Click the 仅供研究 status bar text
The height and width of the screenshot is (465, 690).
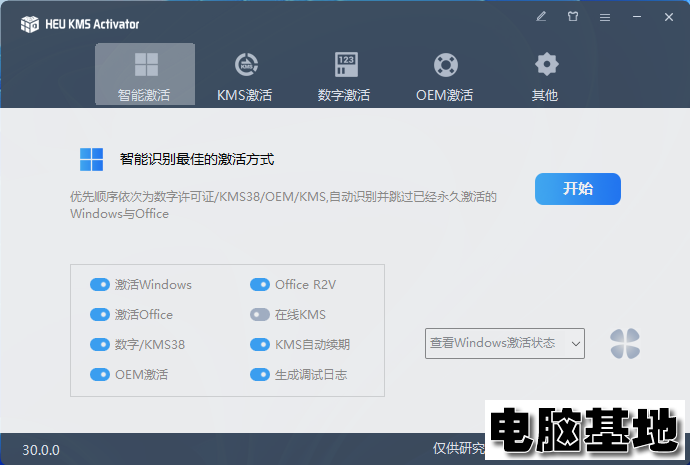pyautogui.click(x=459, y=448)
